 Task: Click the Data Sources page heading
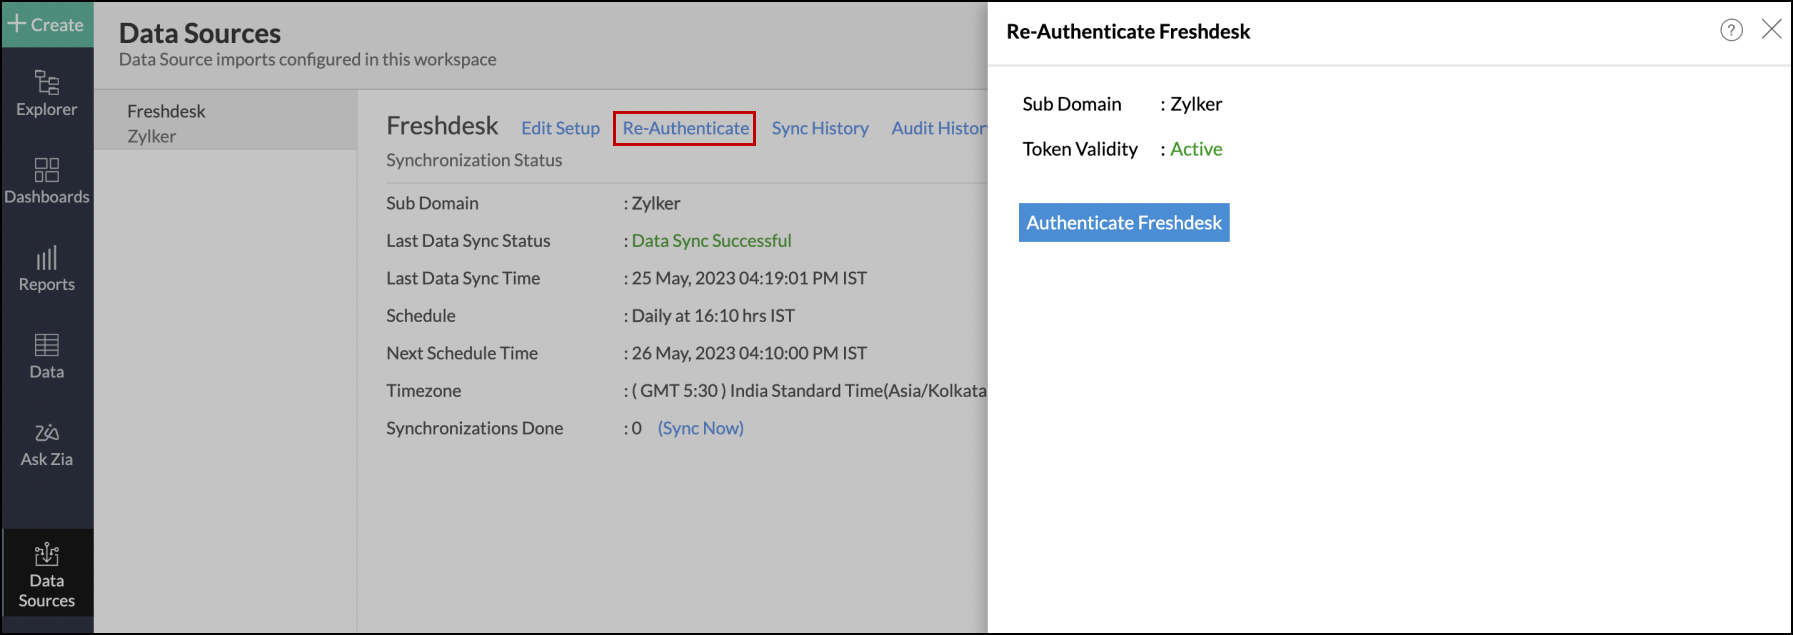[x=200, y=33]
